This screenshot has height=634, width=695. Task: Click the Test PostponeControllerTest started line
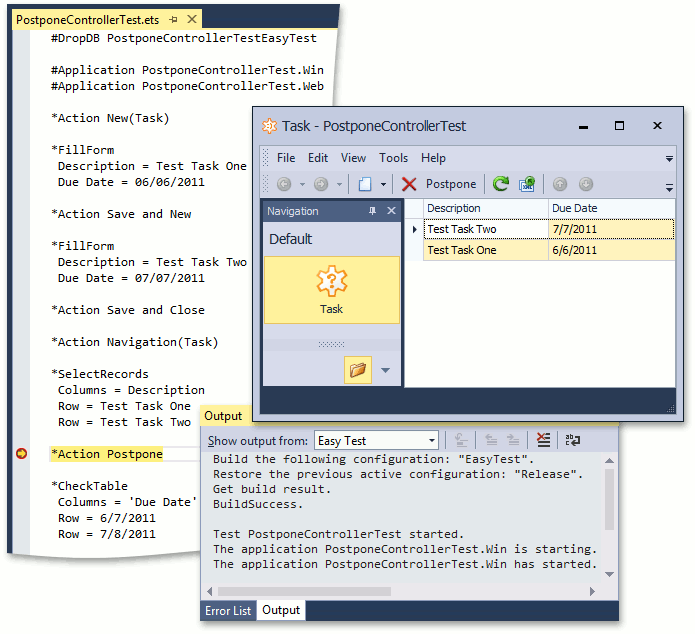(338, 534)
